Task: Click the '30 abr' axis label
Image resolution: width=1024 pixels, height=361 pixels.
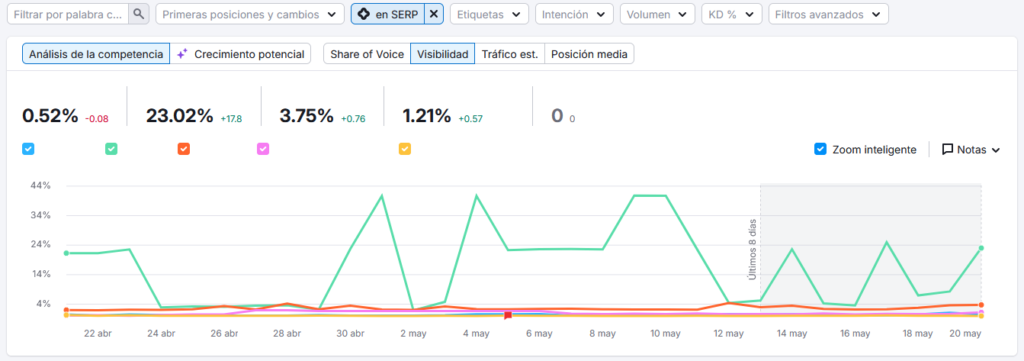Action: (x=350, y=334)
